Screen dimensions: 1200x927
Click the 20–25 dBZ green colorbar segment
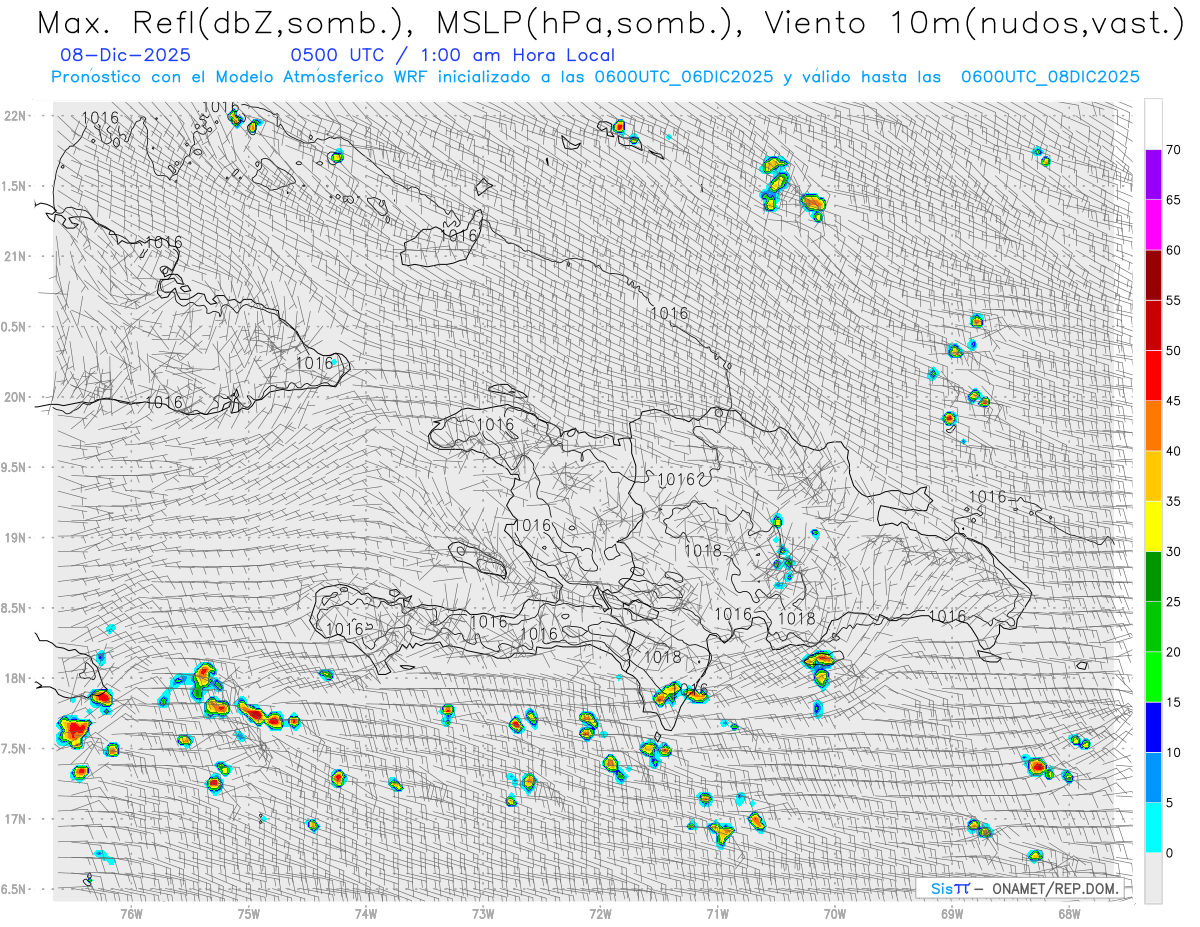pyautogui.click(x=1153, y=627)
